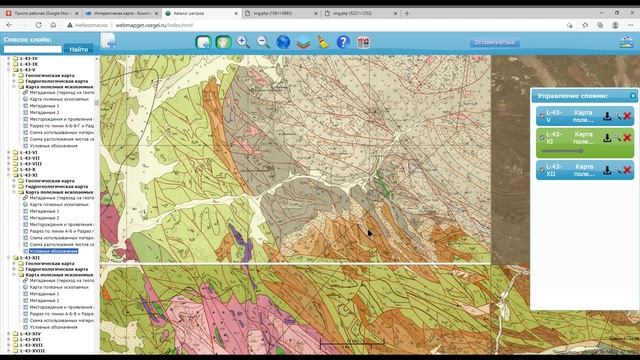
Task: Expand the L-43-VIII tree node
Action: 9,164
